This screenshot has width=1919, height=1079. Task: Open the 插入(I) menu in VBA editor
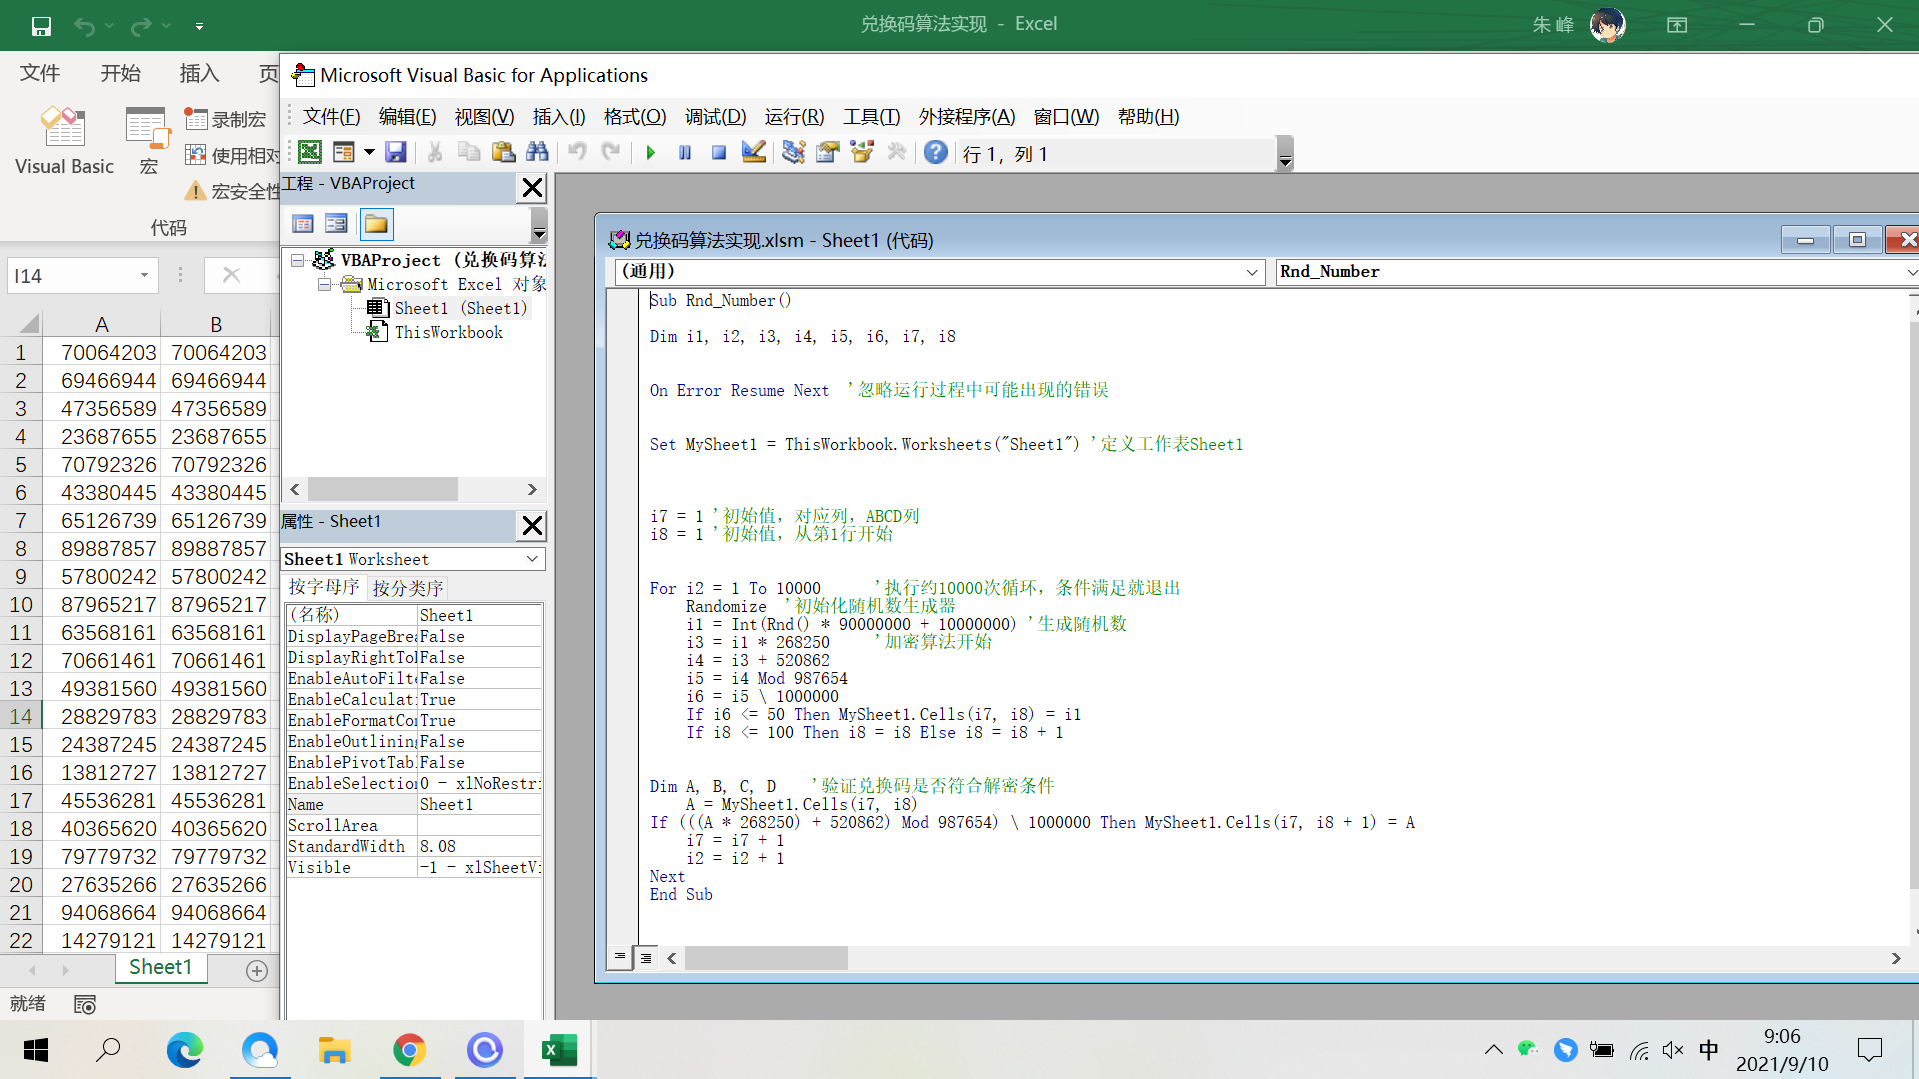pos(559,117)
